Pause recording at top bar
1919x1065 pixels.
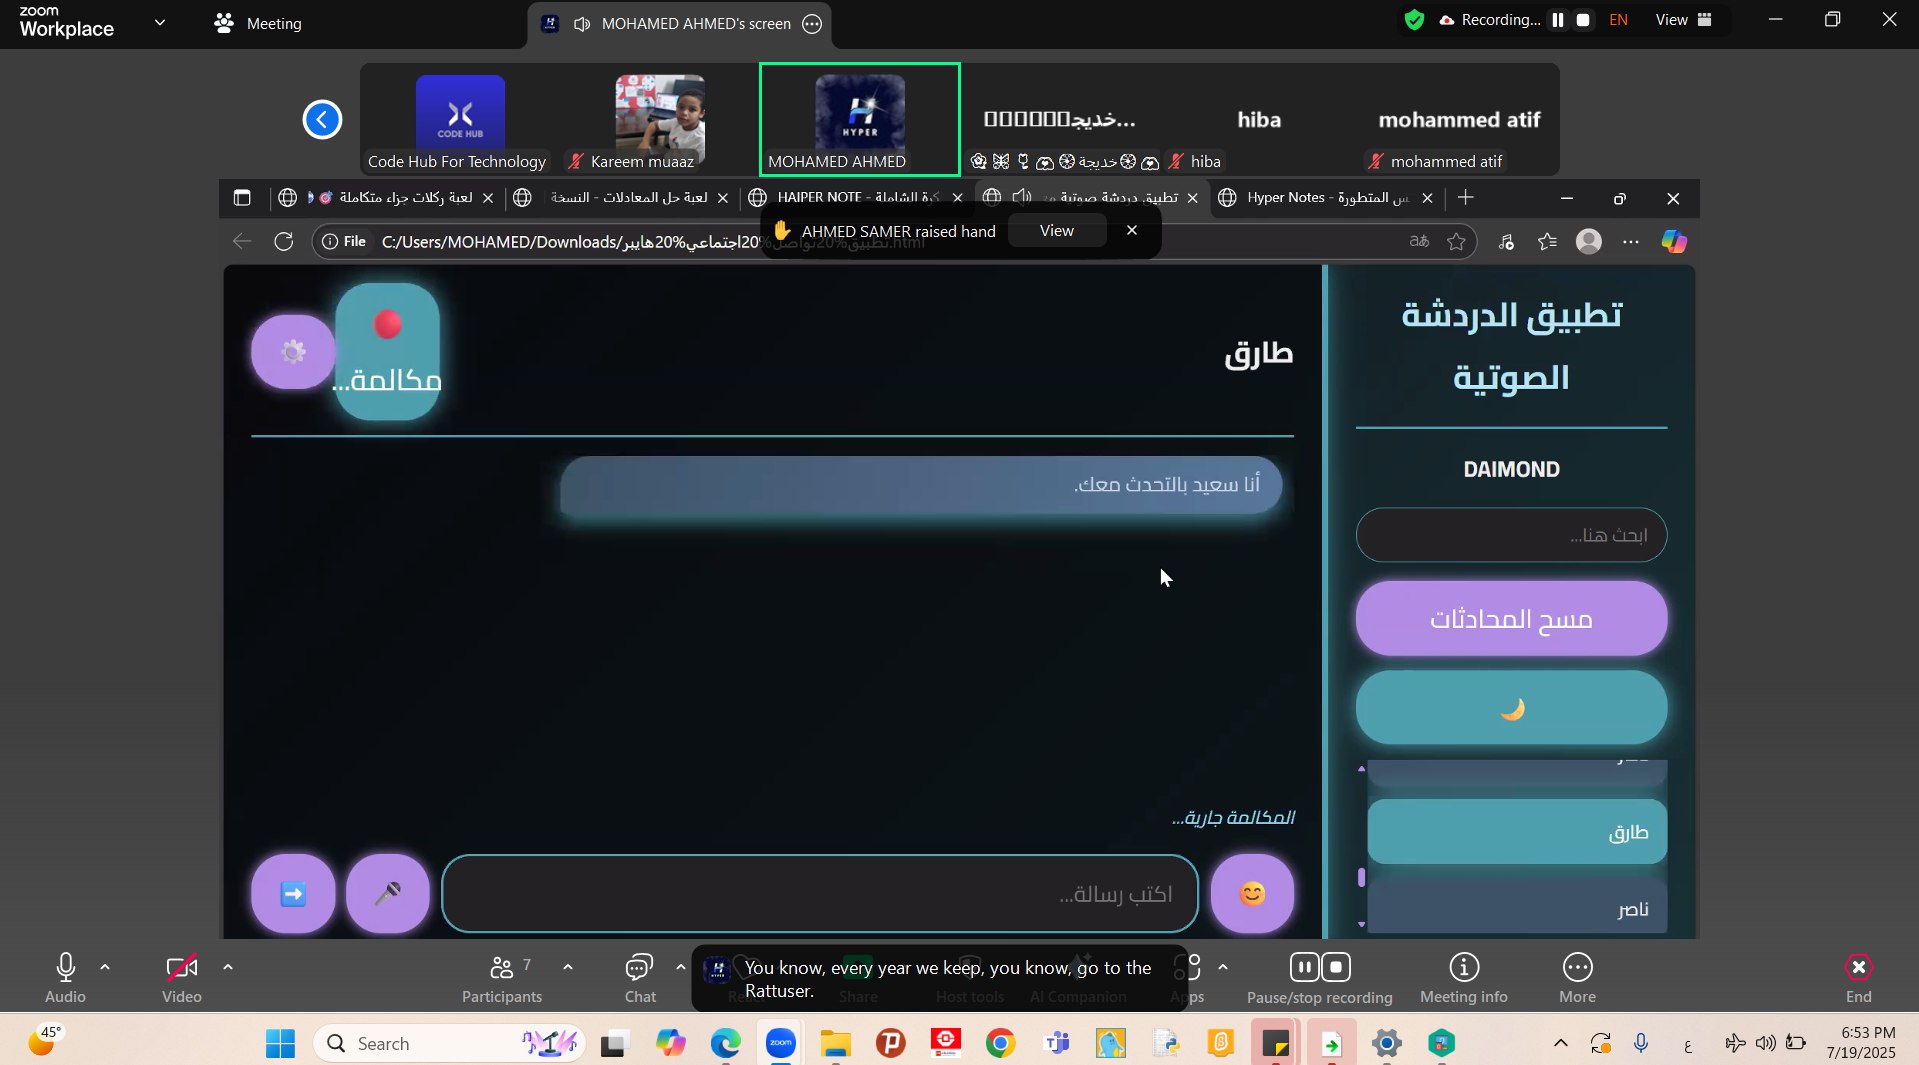(1558, 20)
